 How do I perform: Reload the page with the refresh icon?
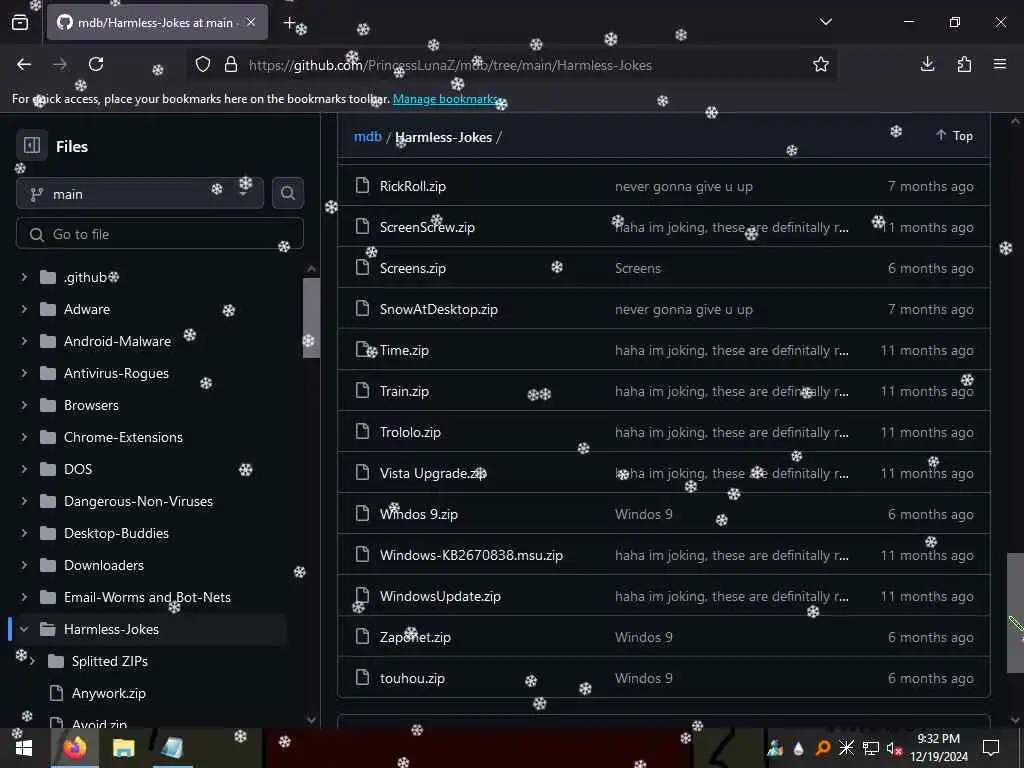96,64
